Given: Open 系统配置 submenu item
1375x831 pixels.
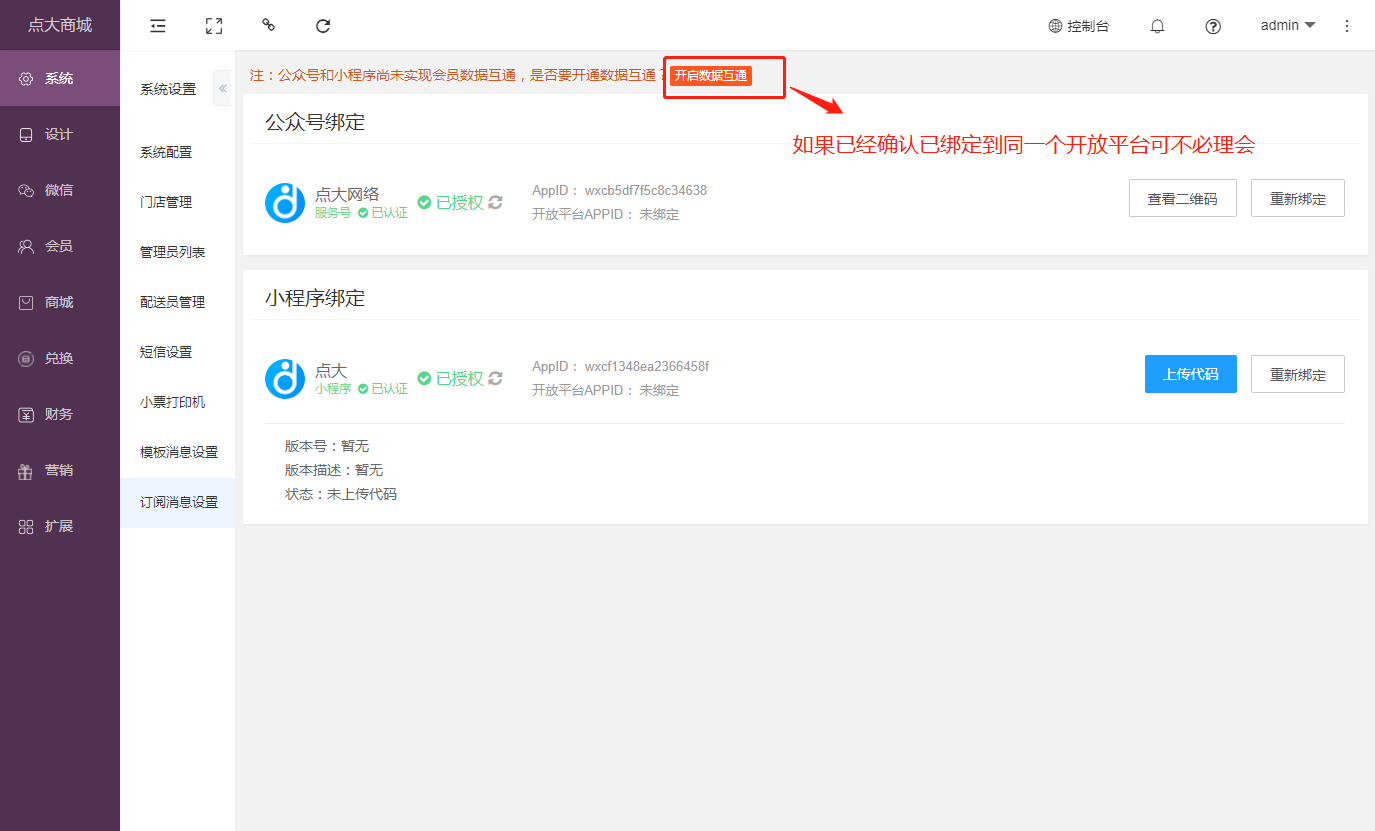Looking at the screenshot, I should (x=178, y=152).
